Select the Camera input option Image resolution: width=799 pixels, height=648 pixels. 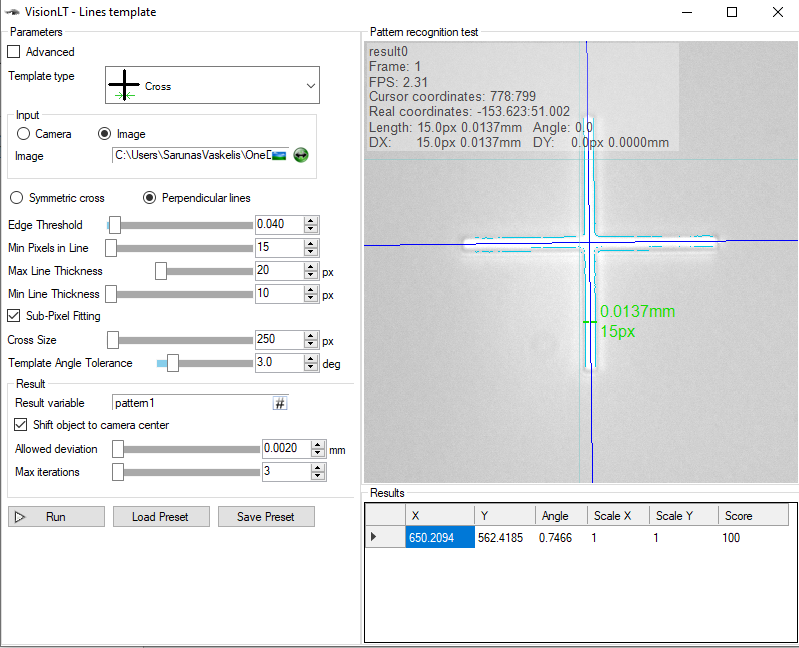coord(24,134)
